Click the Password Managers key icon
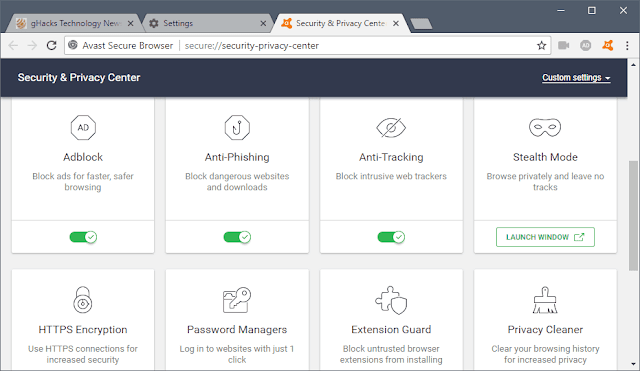Viewport: 640px width, 371px height. [x=237, y=300]
